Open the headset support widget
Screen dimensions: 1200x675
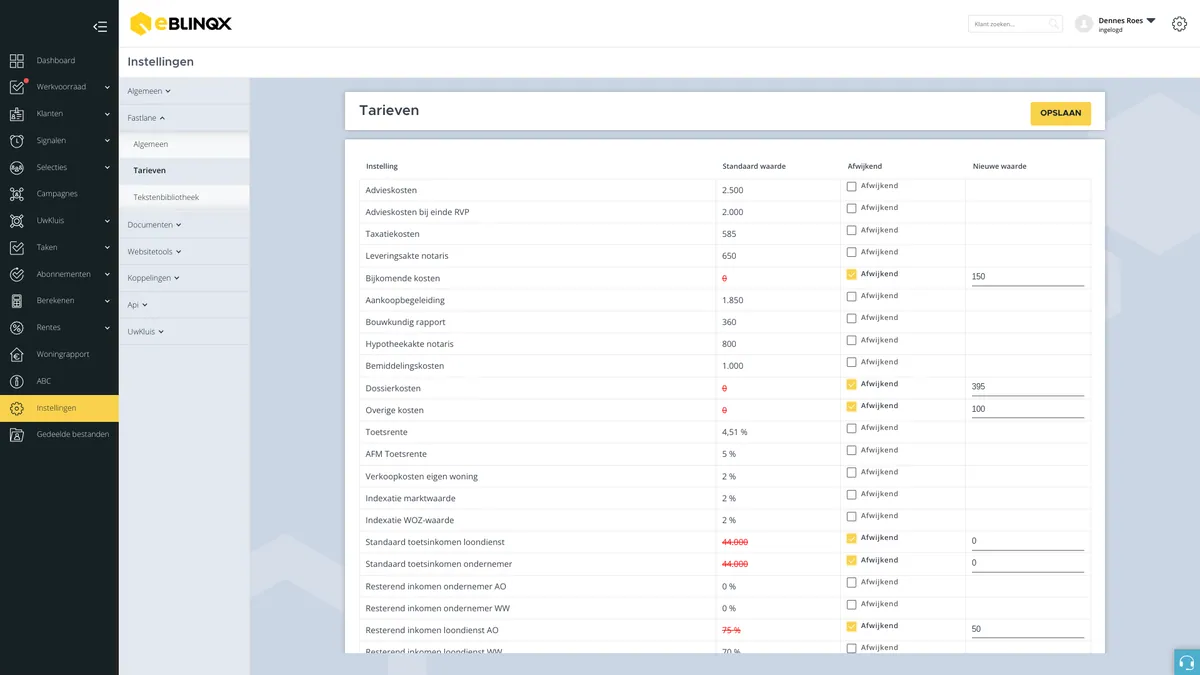coord(1187,662)
